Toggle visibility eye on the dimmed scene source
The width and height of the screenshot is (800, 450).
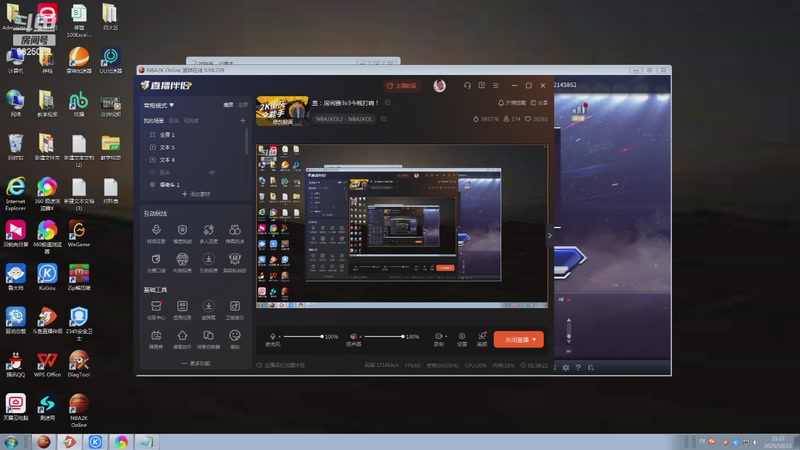212,172
